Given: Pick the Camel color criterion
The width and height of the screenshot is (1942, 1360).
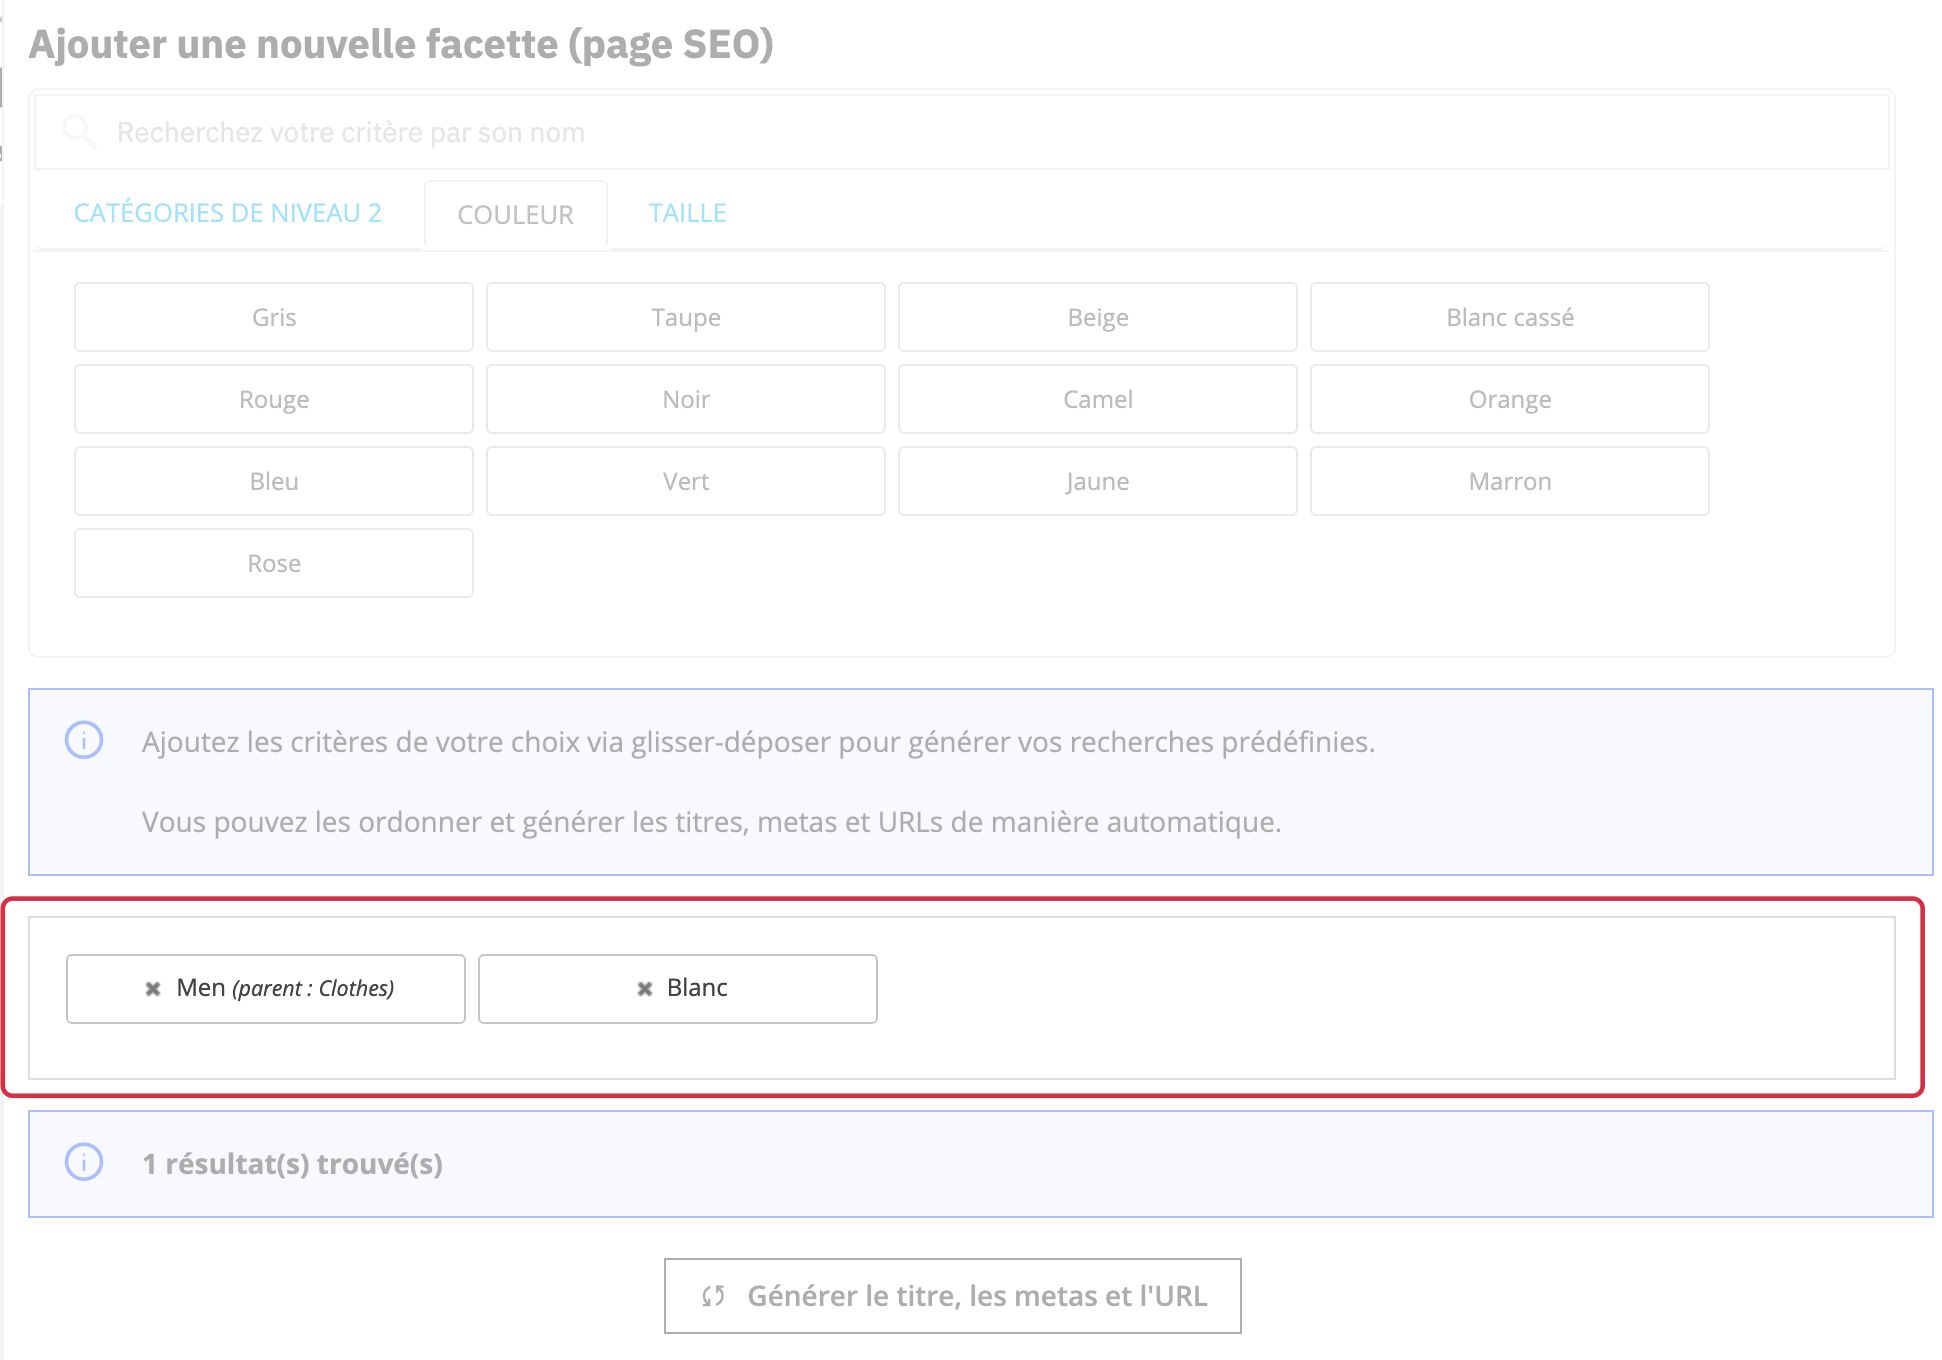Looking at the screenshot, I should [x=1098, y=399].
